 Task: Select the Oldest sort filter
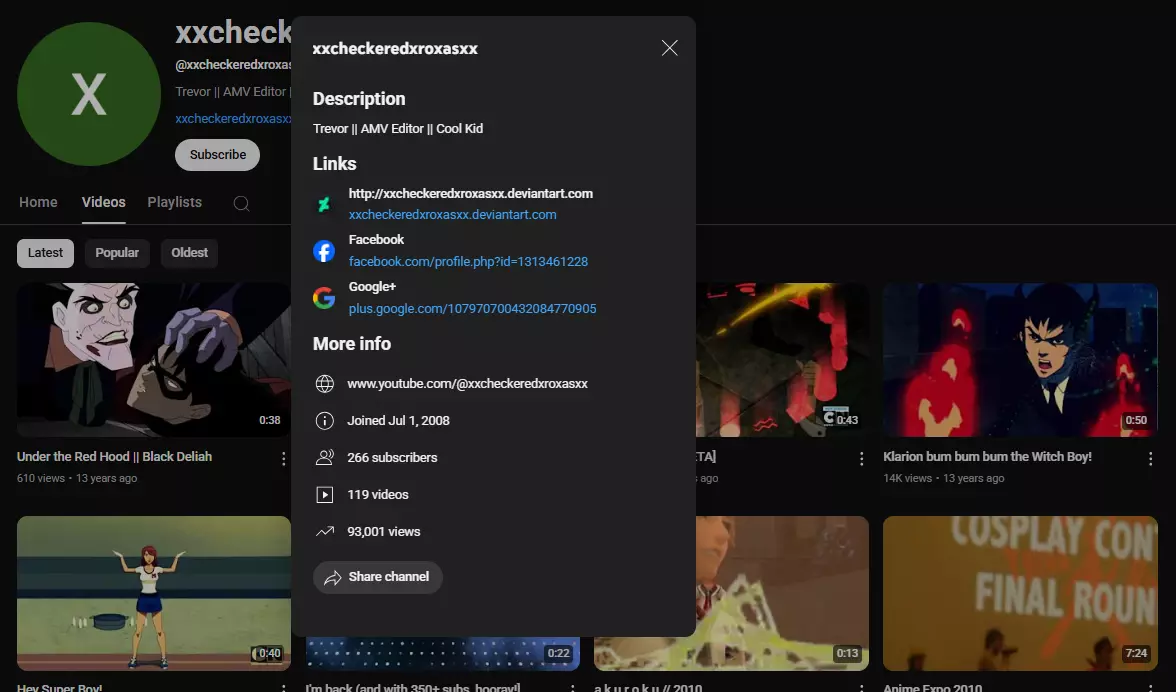pyautogui.click(x=189, y=253)
